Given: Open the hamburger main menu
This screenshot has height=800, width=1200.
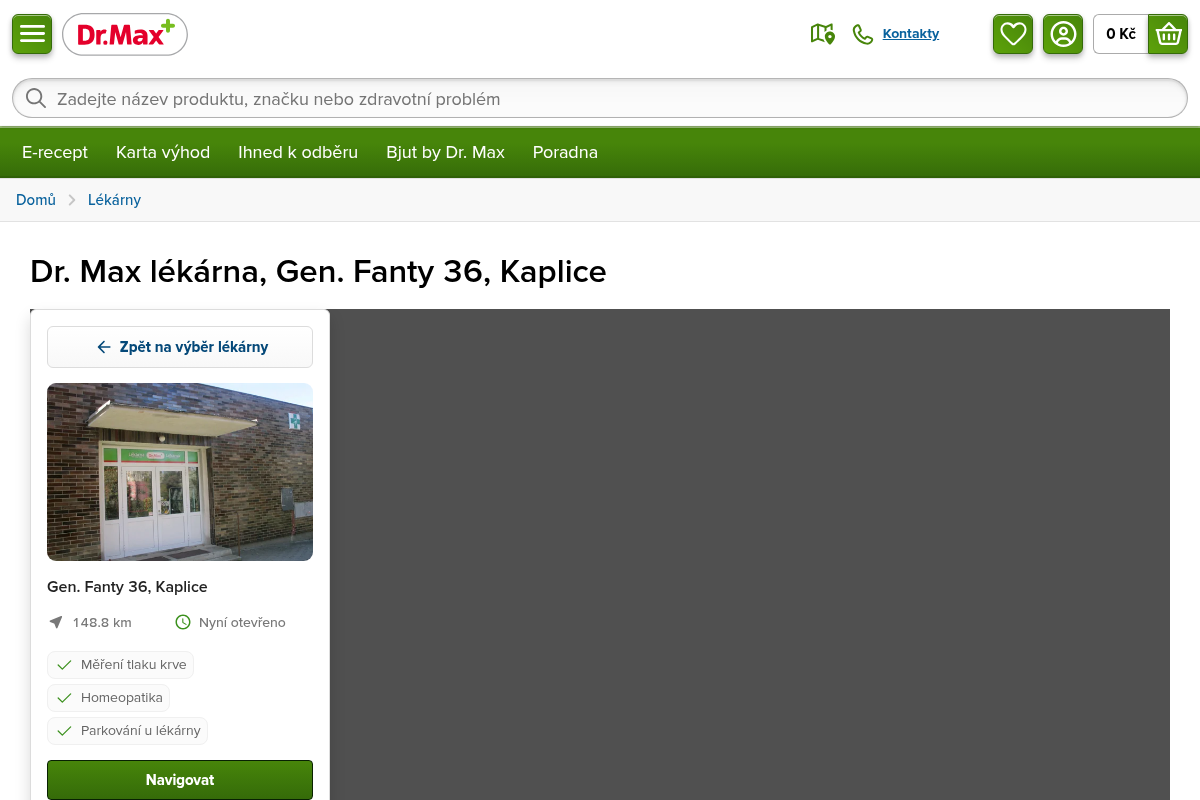Looking at the screenshot, I should click(x=32, y=34).
